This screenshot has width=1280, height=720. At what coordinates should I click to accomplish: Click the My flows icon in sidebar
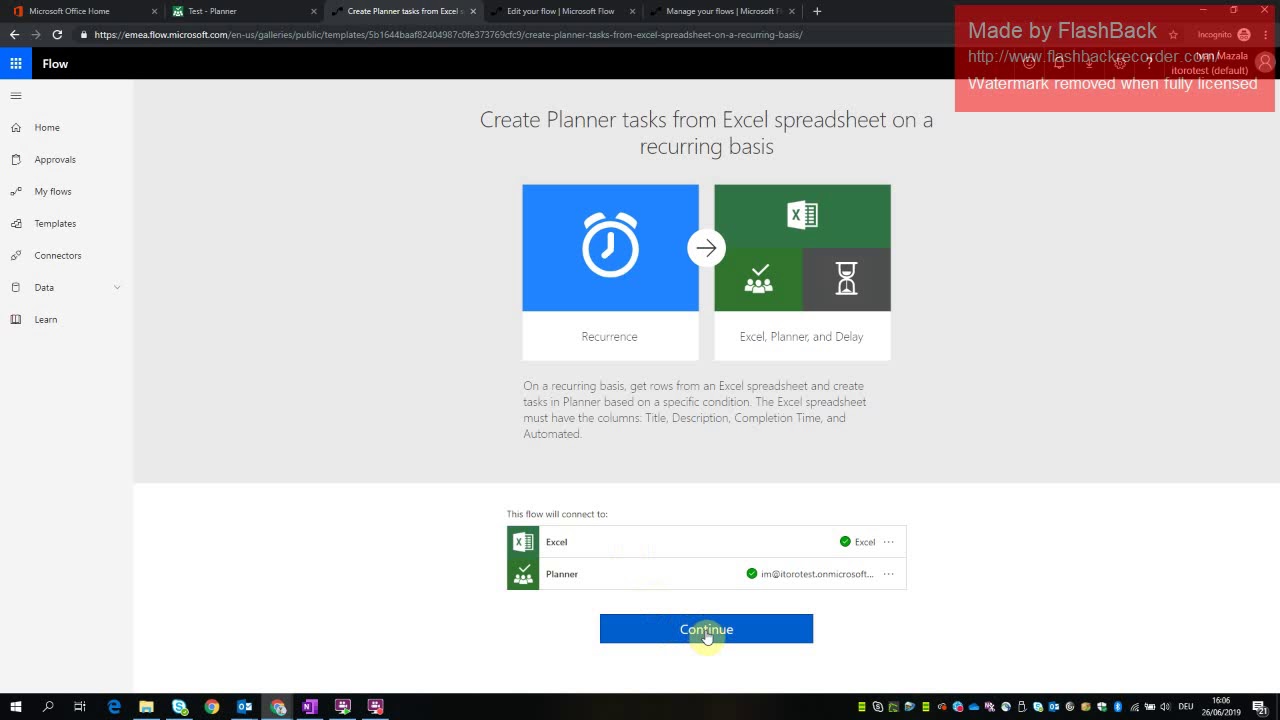pos(16,192)
